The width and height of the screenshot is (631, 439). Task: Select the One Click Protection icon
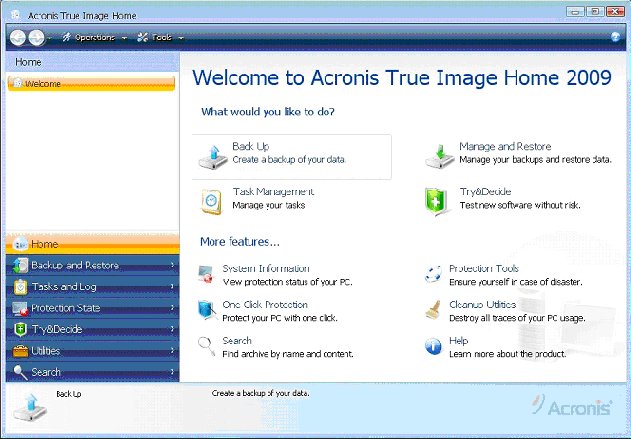click(207, 310)
